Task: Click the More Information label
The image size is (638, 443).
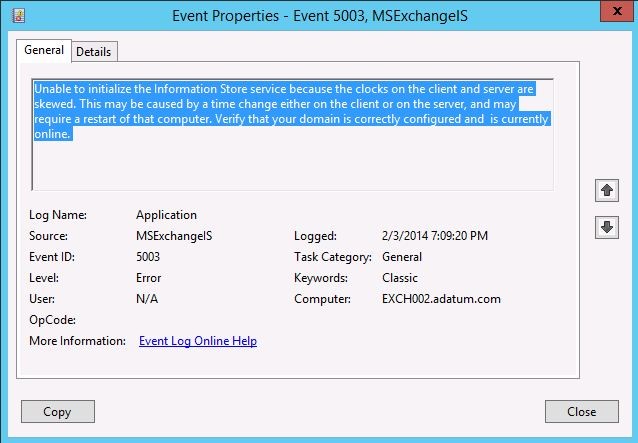Action: (77, 341)
